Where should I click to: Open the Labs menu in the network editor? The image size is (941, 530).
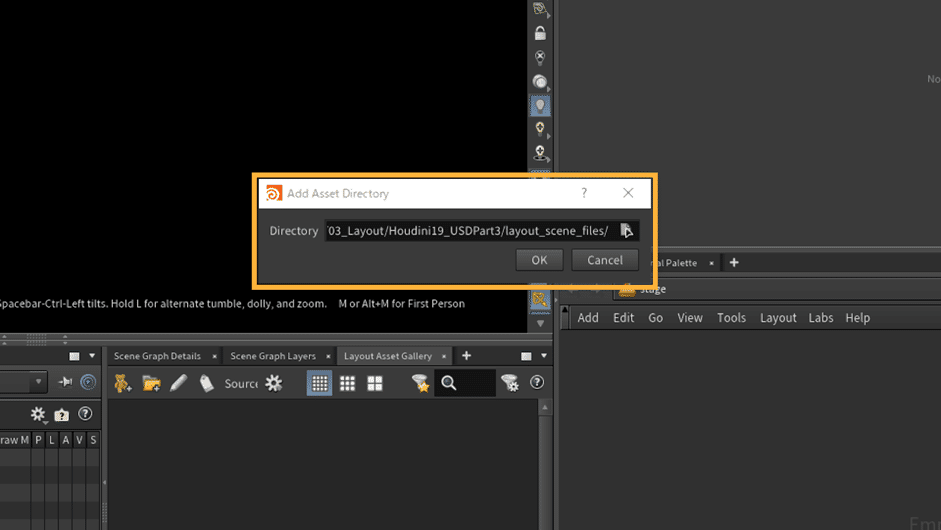click(x=820, y=318)
